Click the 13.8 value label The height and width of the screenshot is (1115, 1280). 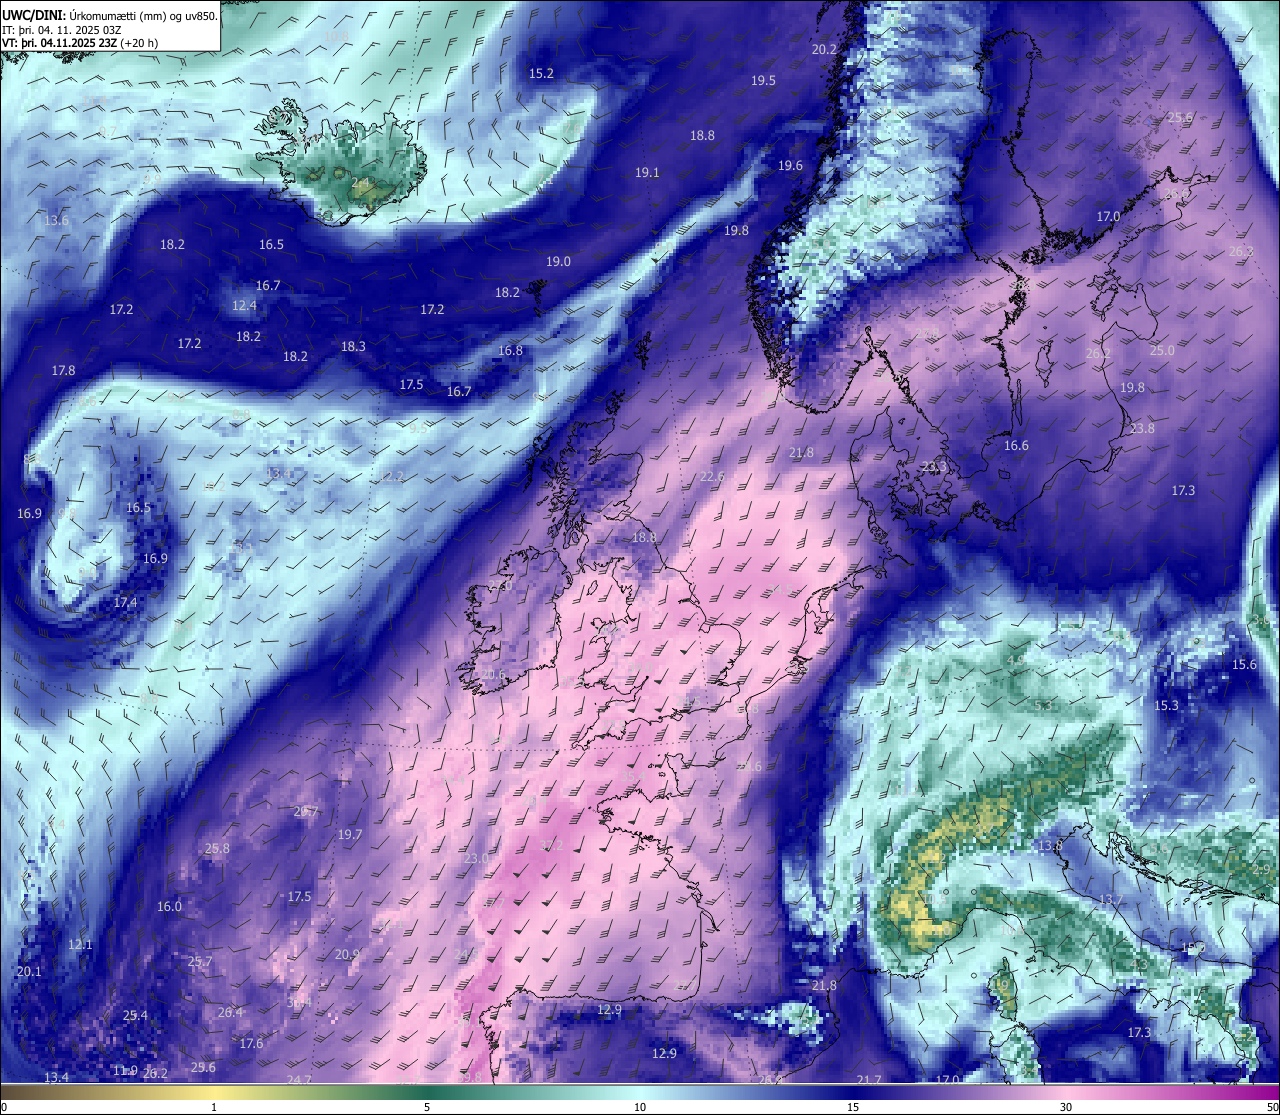click(x=1050, y=845)
